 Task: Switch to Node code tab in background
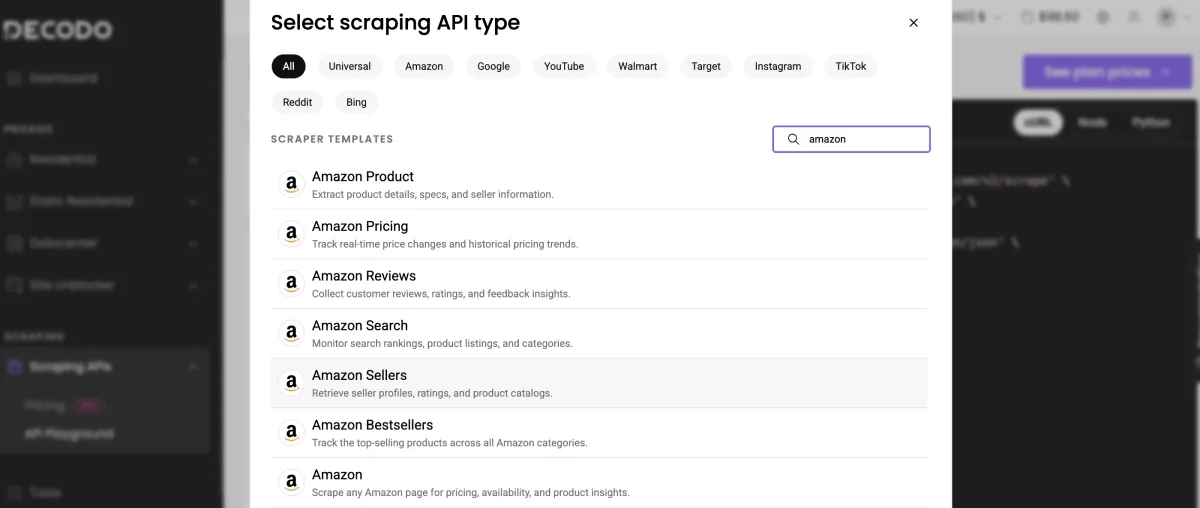click(1091, 122)
